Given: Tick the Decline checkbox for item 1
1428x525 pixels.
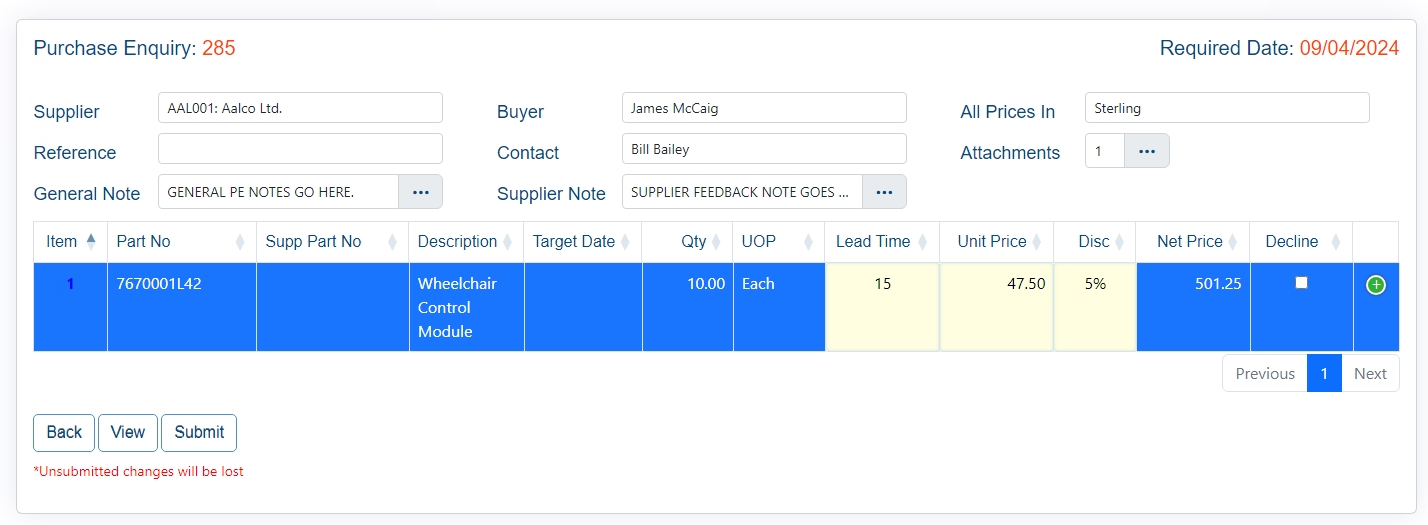Looking at the screenshot, I should 1301,283.
